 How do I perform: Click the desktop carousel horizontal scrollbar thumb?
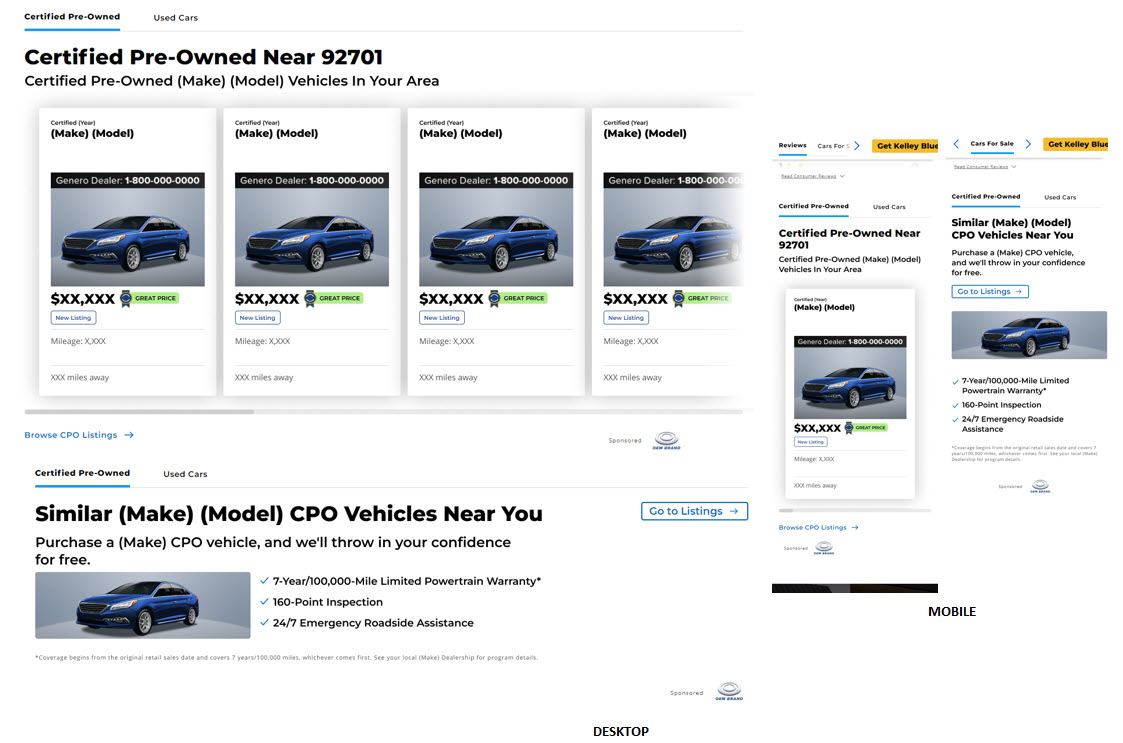139,411
